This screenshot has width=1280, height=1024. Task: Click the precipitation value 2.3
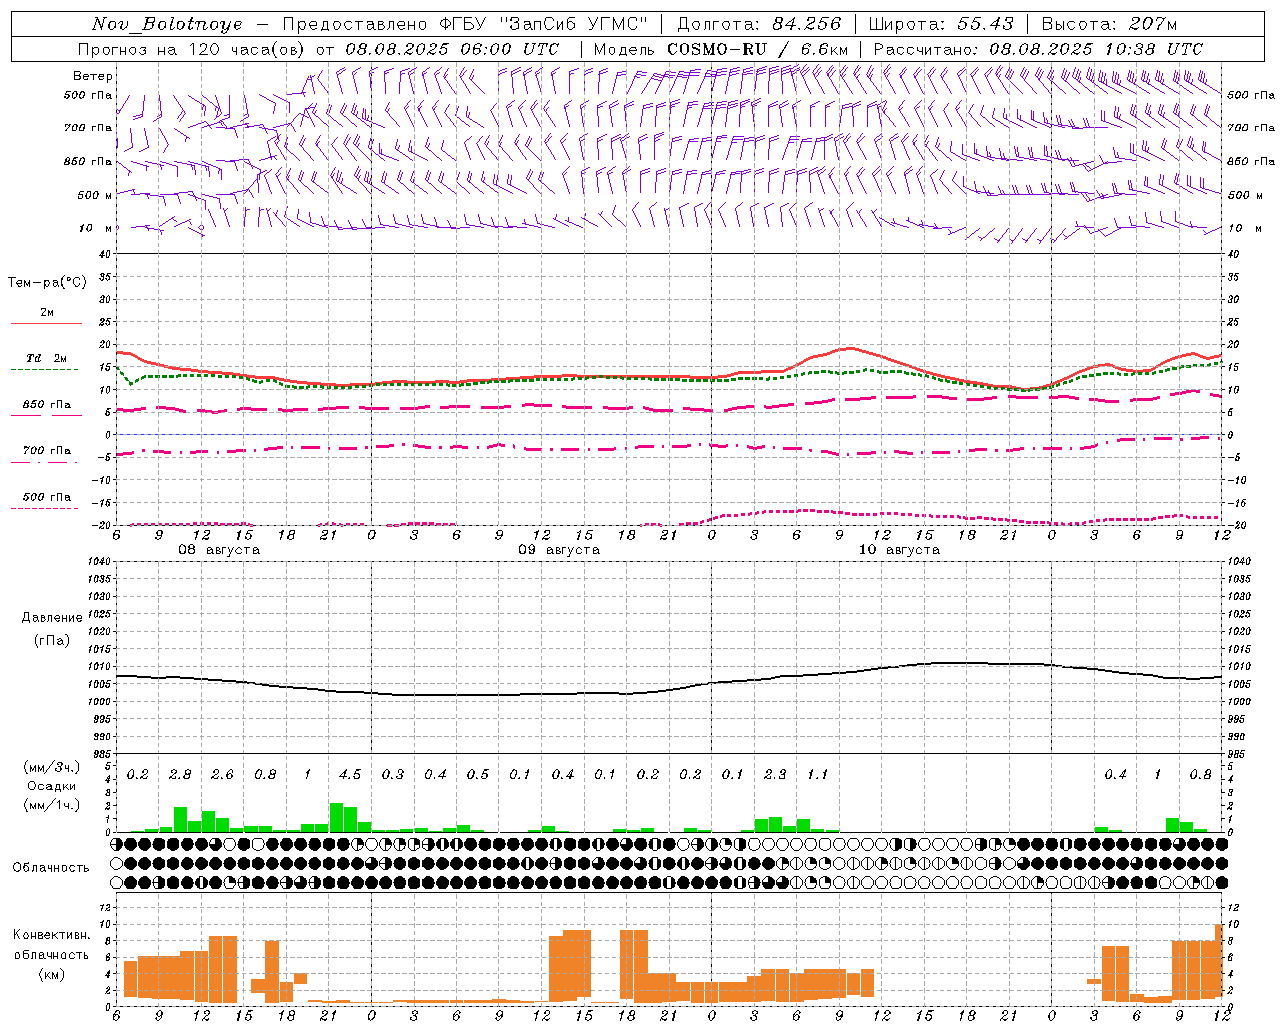(775, 774)
